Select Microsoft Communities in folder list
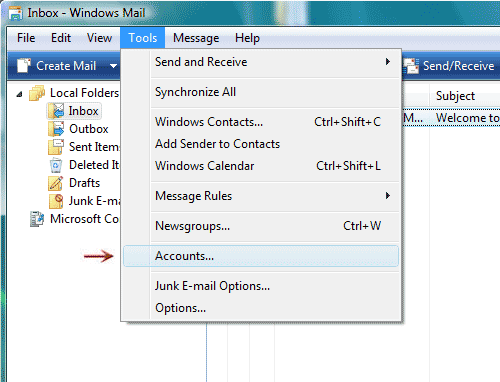Screen dimensions: 500x382 click(x=85, y=219)
